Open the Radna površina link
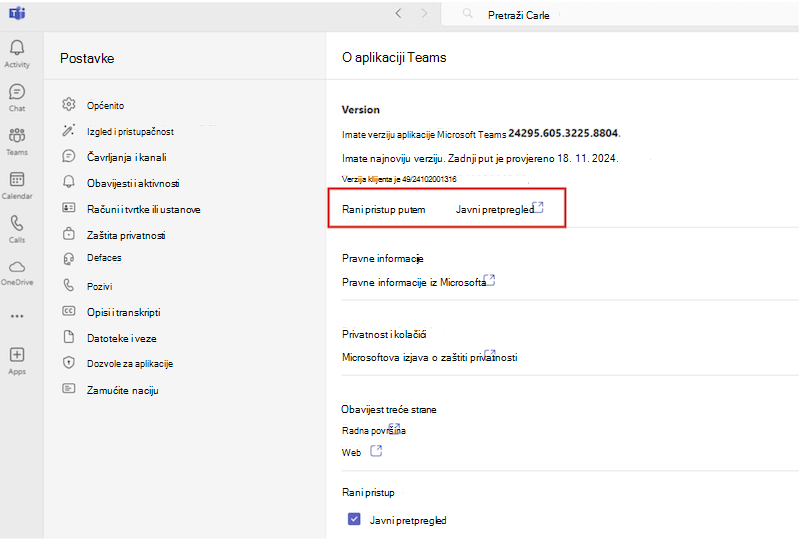Screen dimensions: 800x543 (373, 430)
